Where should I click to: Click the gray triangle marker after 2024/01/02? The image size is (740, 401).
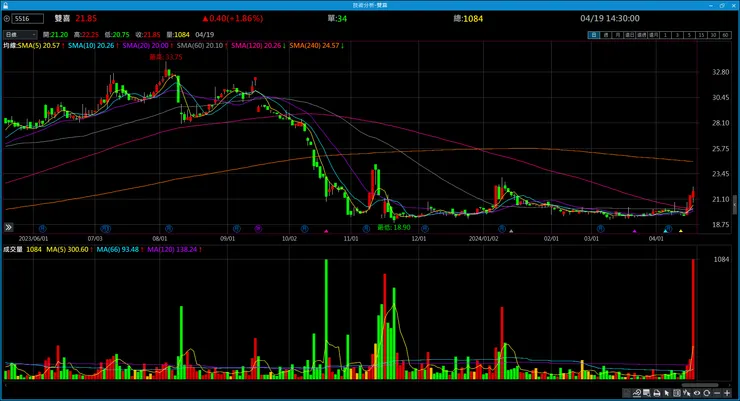[x=511, y=231]
